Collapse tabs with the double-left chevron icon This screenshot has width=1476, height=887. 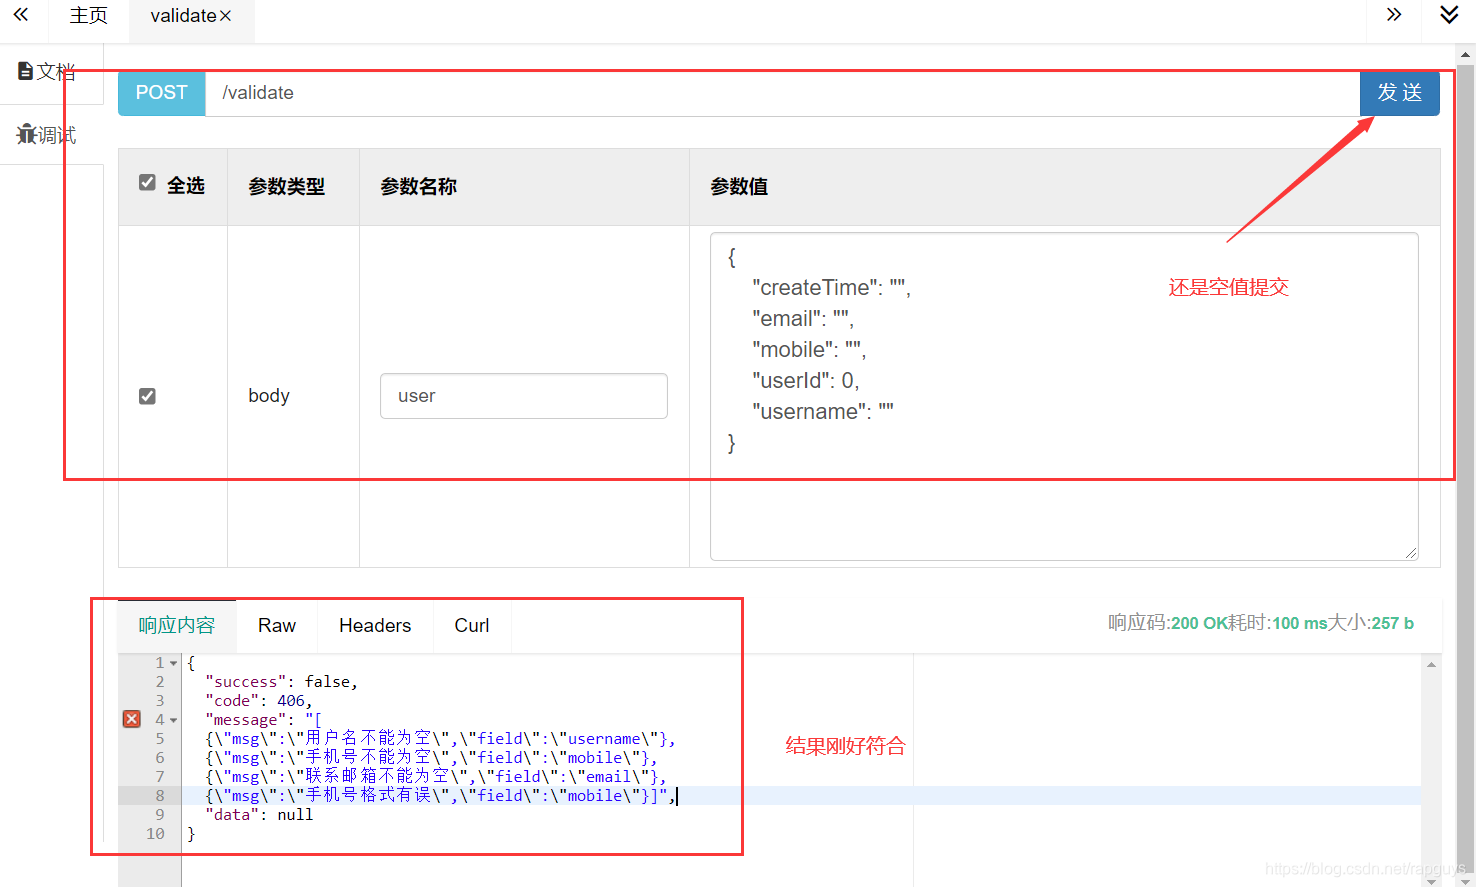coord(21,15)
